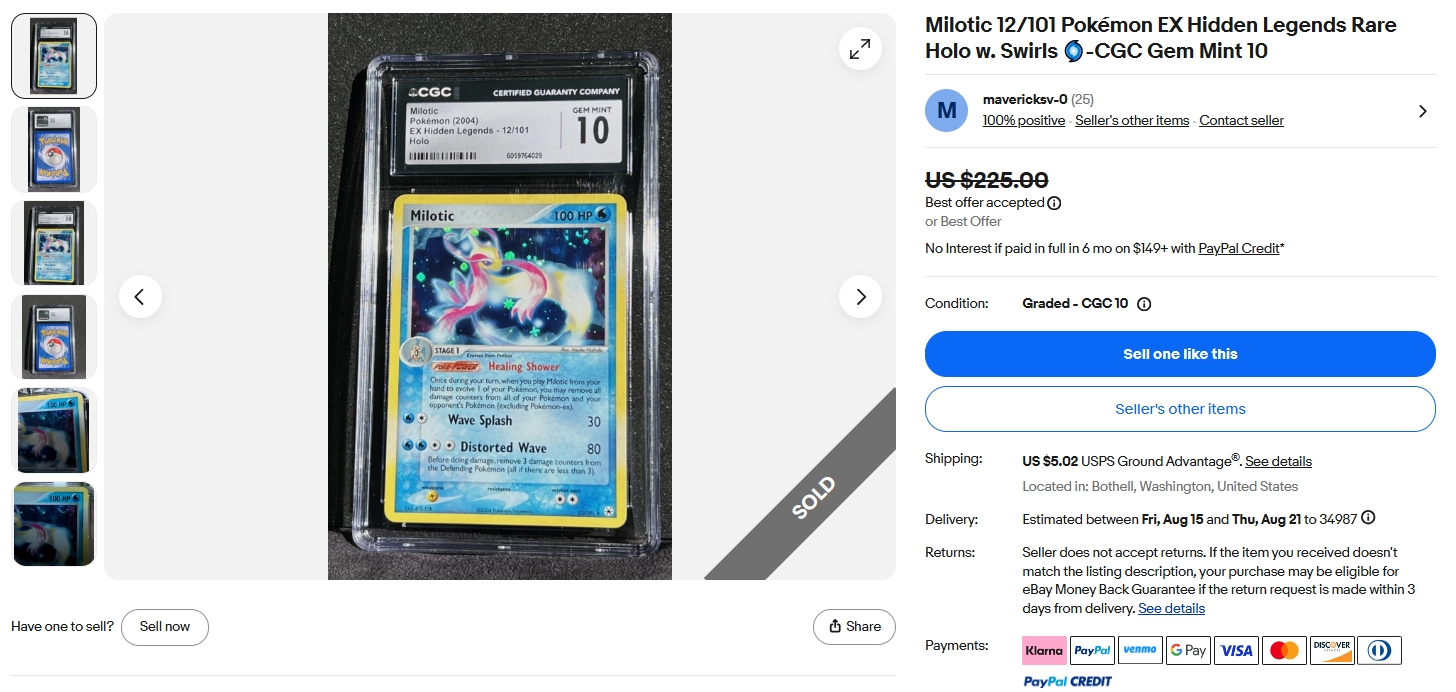1456x692 pixels.
Task: Open Seller's other items outlined button
Action: coord(1180,409)
